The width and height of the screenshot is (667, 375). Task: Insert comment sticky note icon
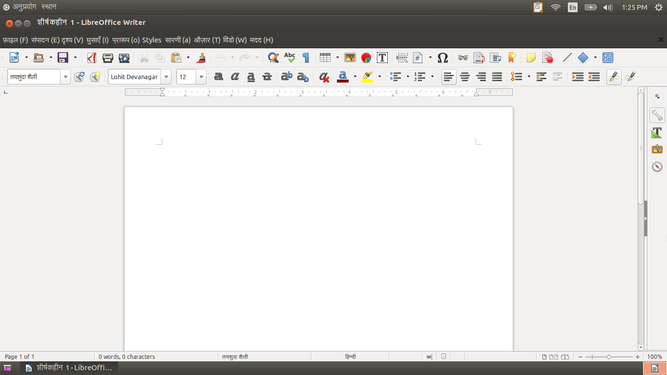[x=531, y=57]
